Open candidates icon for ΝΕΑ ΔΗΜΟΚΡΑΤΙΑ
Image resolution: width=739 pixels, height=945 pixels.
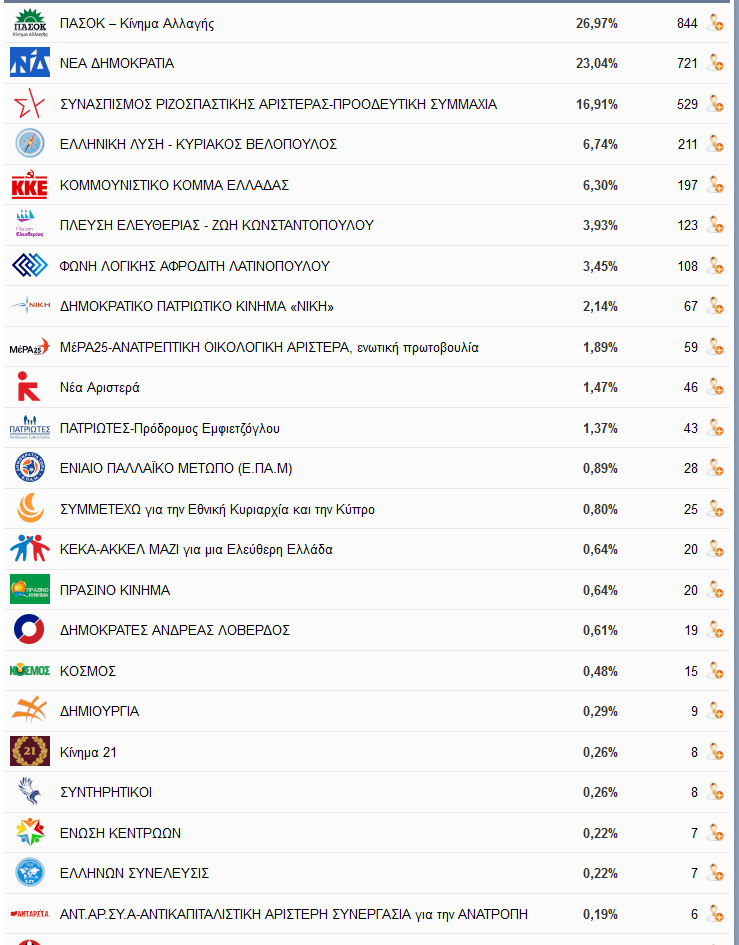[x=715, y=63]
